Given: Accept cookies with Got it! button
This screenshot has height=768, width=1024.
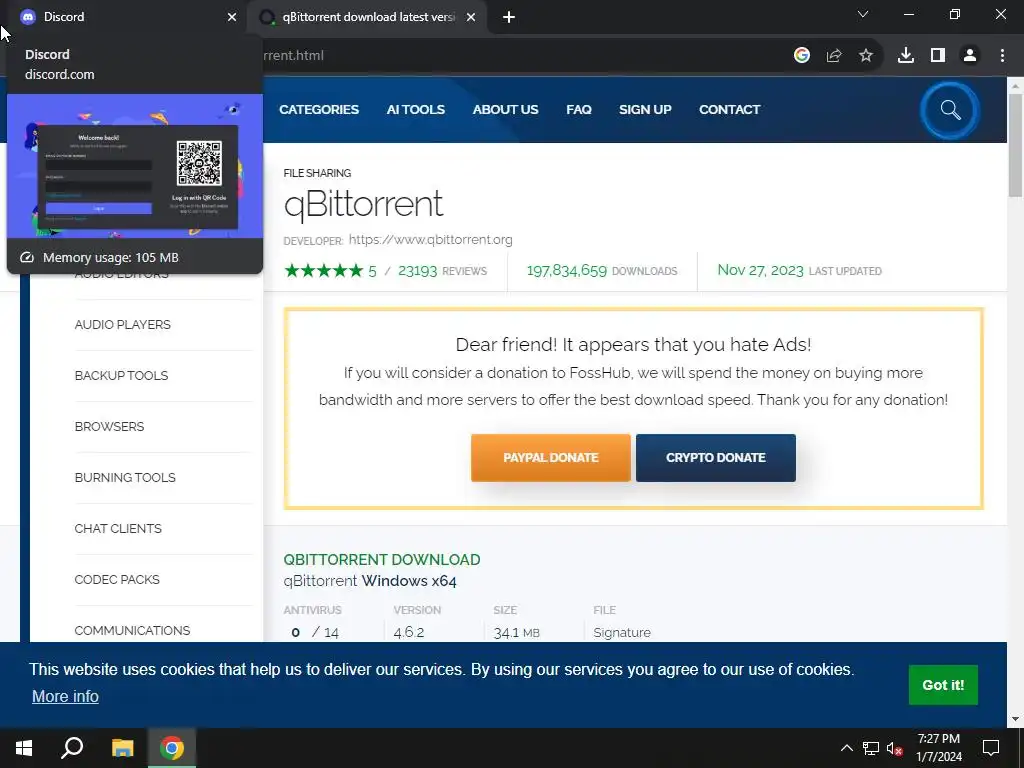Looking at the screenshot, I should pyautogui.click(x=943, y=685).
